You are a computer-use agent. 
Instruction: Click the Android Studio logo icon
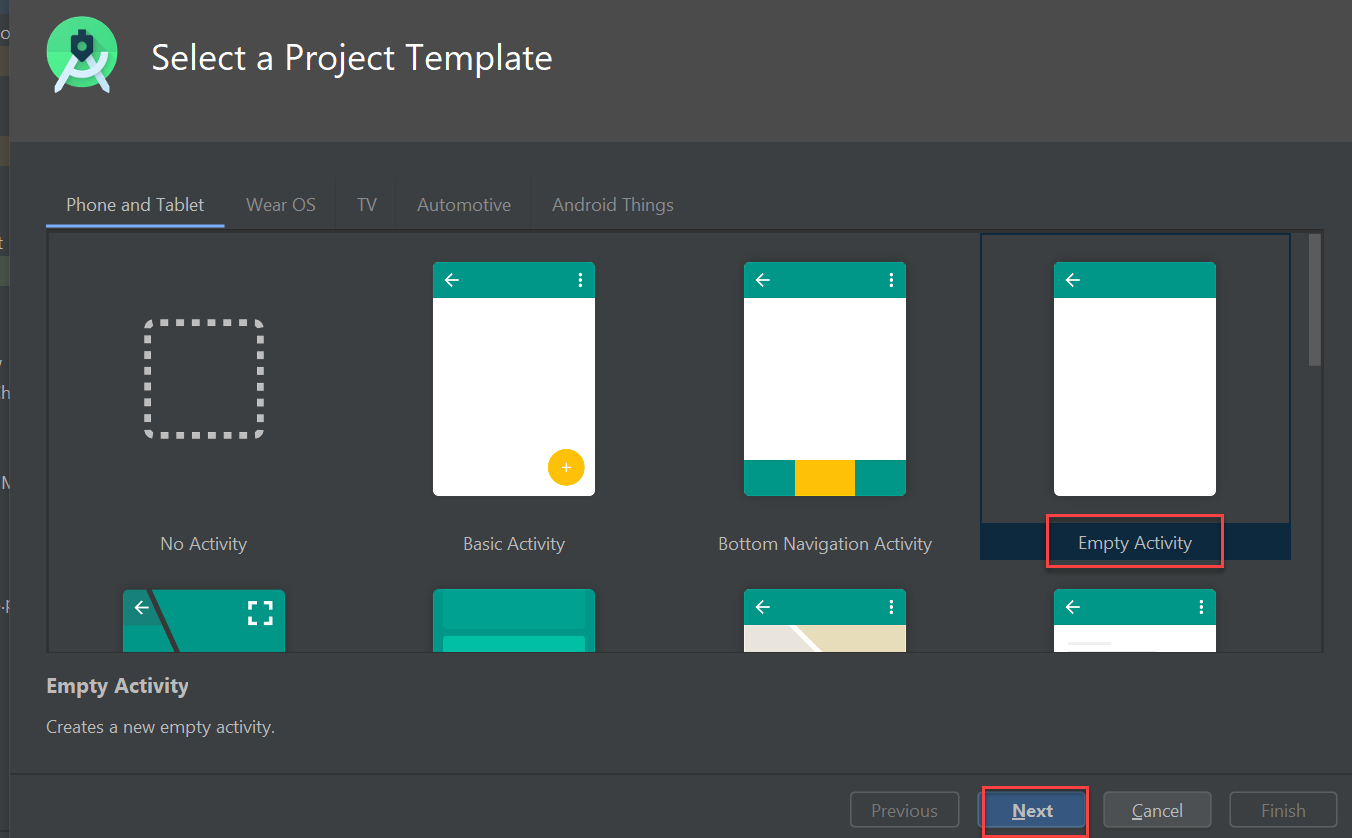pyautogui.click(x=82, y=56)
